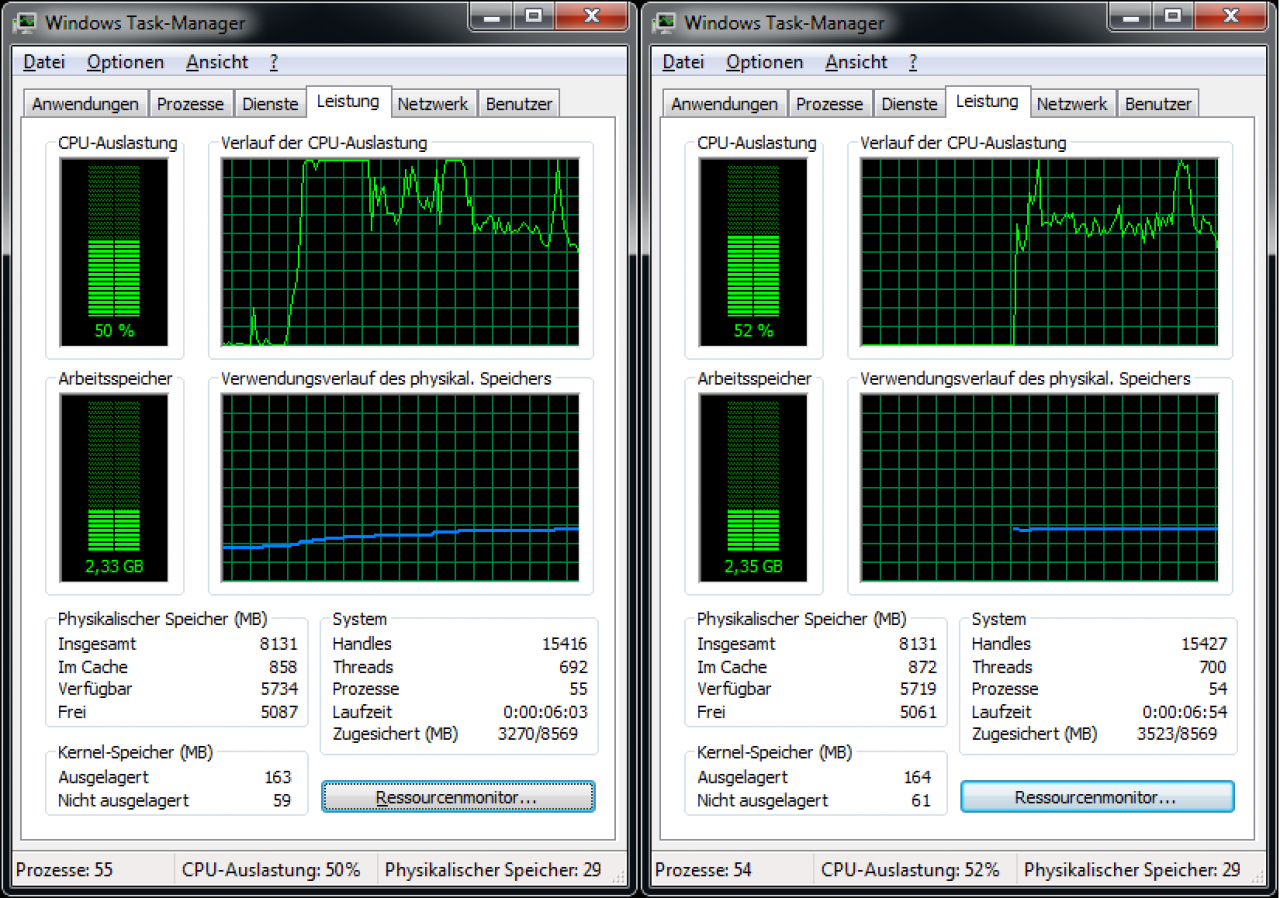Click Frei value 5061
The height and width of the screenshot is (898, 1280).
point(918,712)
